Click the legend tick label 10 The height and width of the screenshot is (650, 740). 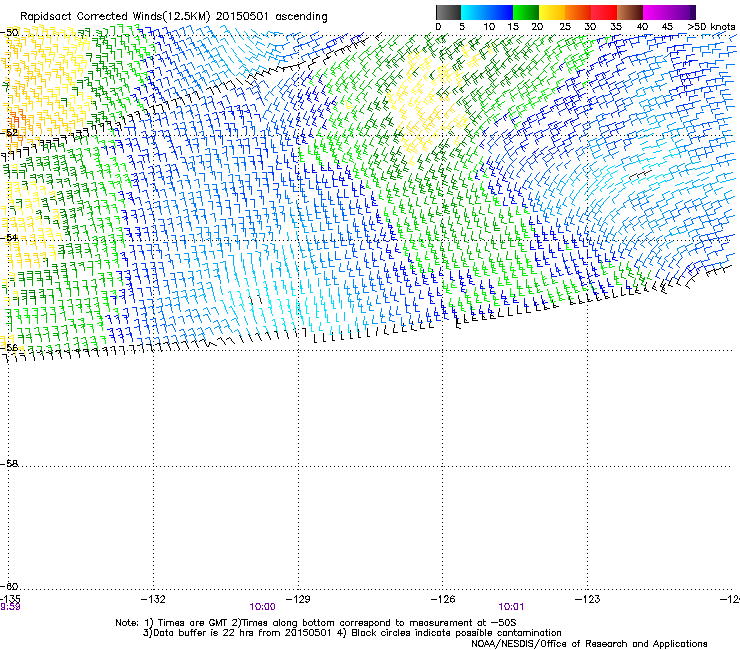[x=489, y=26]
